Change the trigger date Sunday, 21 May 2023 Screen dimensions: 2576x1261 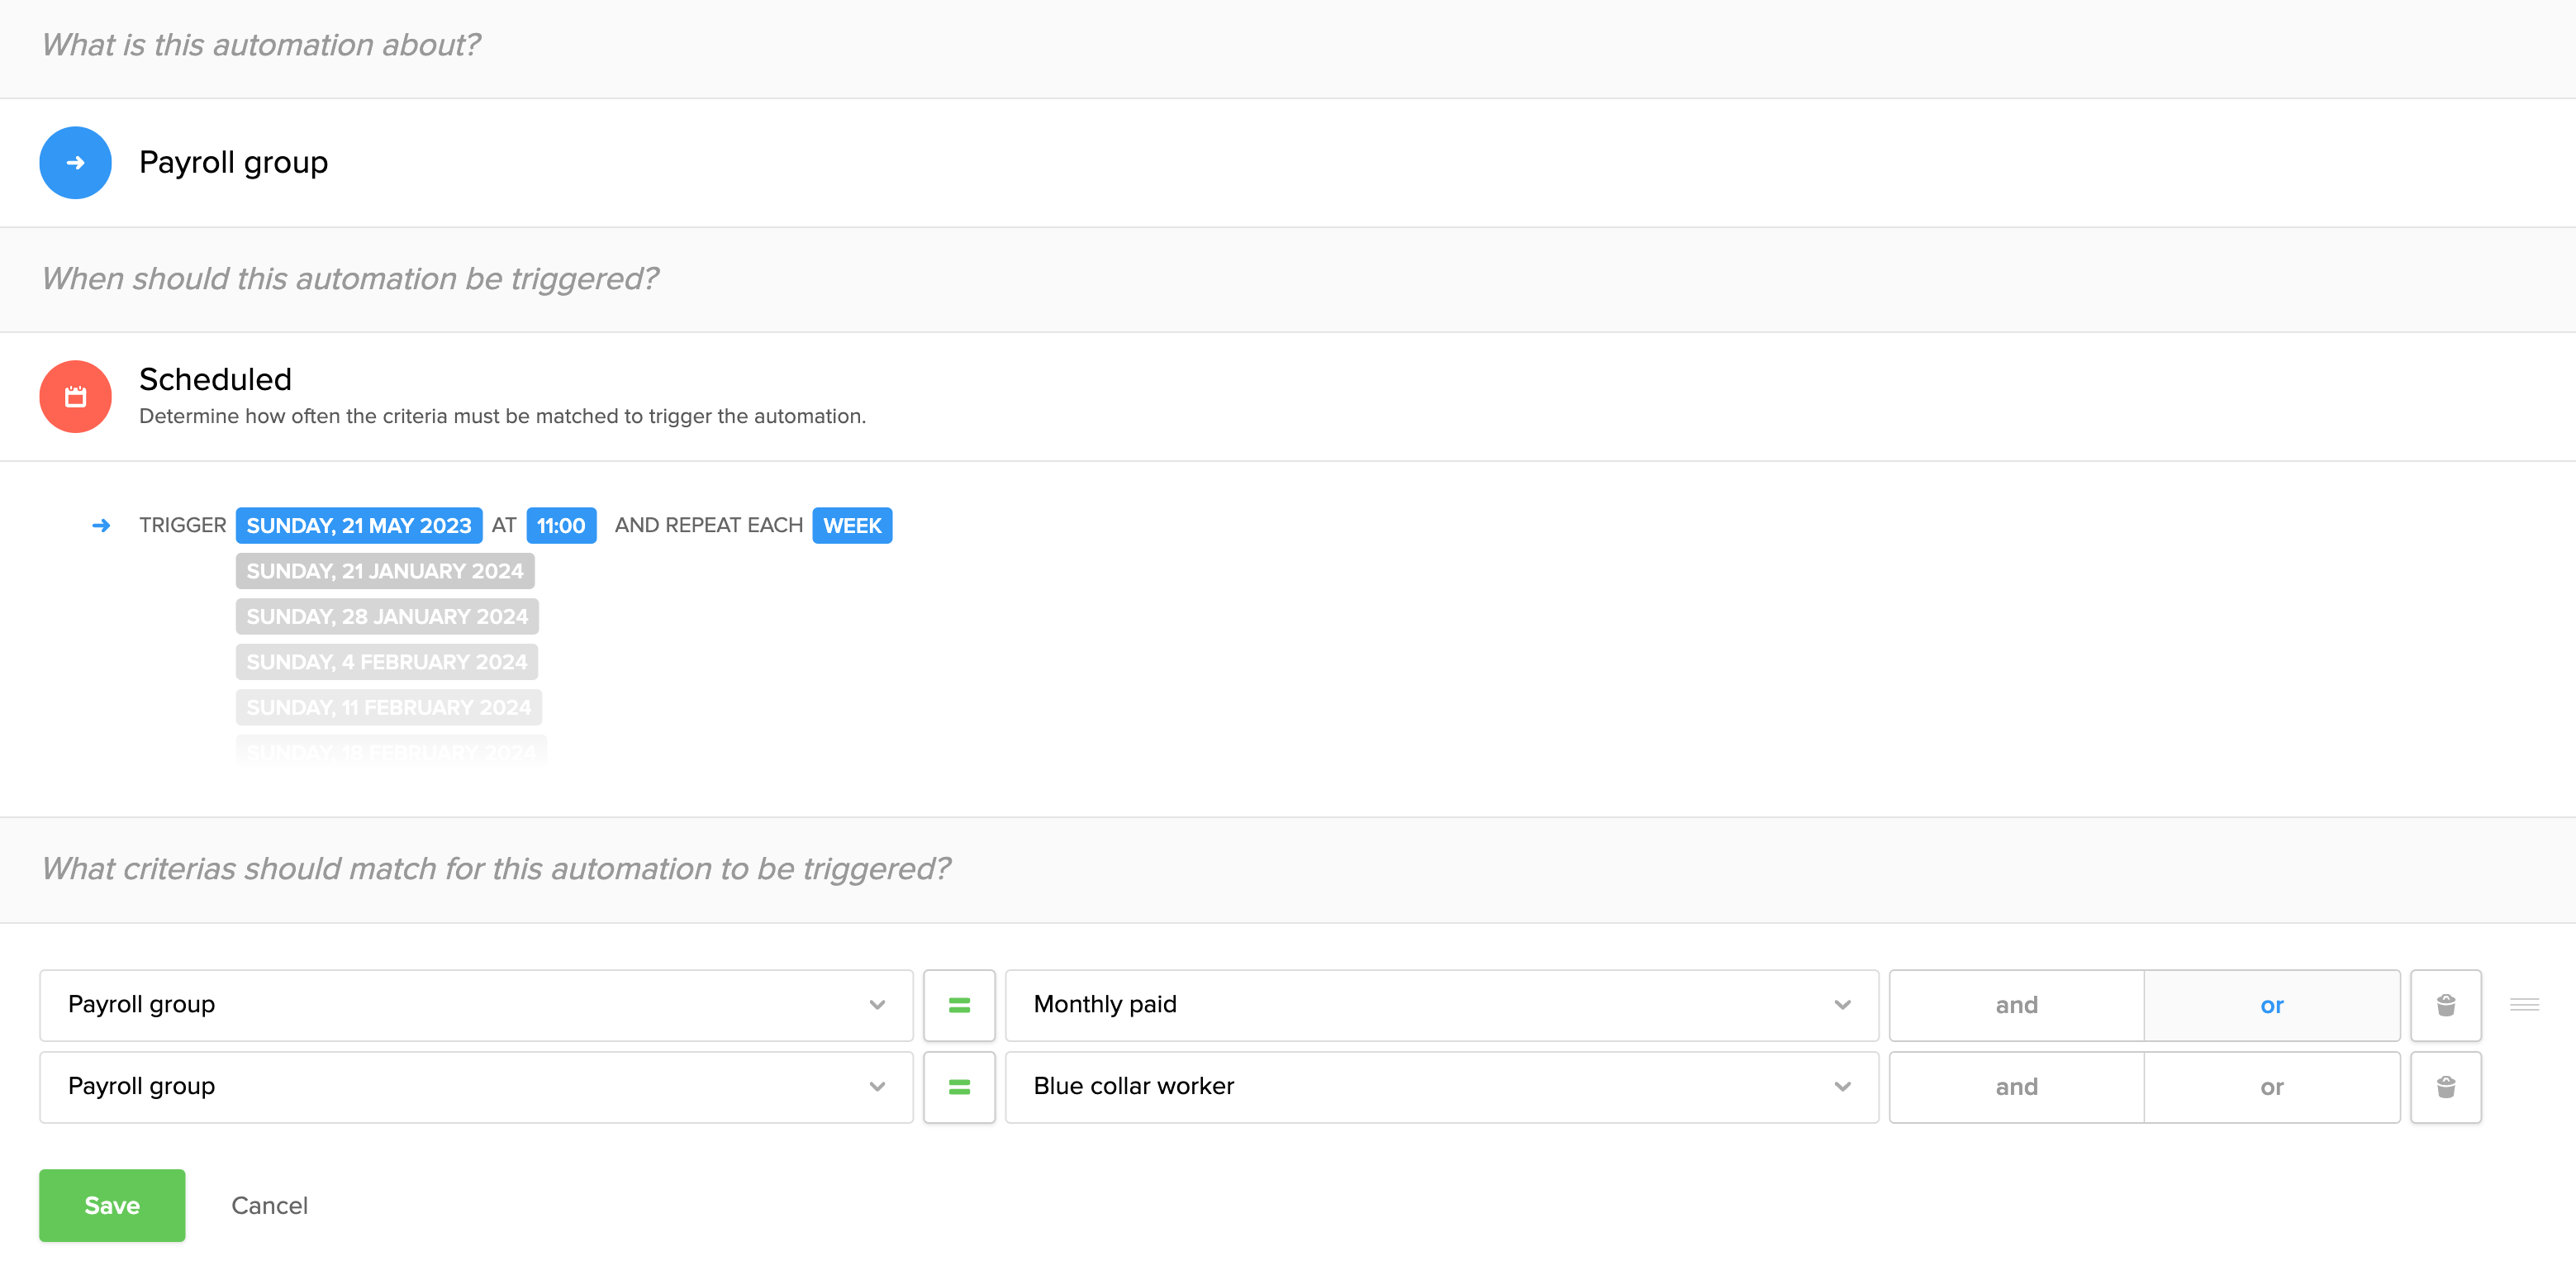click(358, 525)
